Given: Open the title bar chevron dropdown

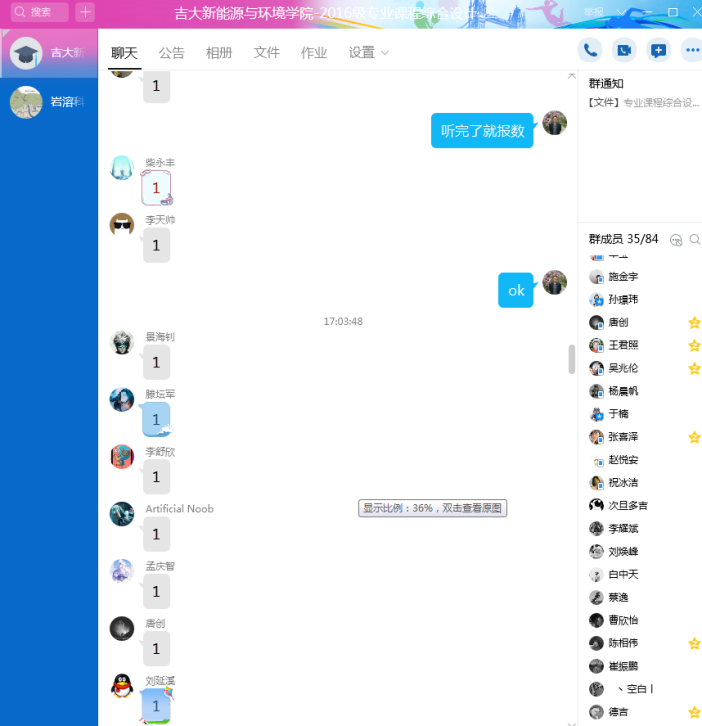Looking at the screenshot, I should pyautogui.click(x=621, y=12).
